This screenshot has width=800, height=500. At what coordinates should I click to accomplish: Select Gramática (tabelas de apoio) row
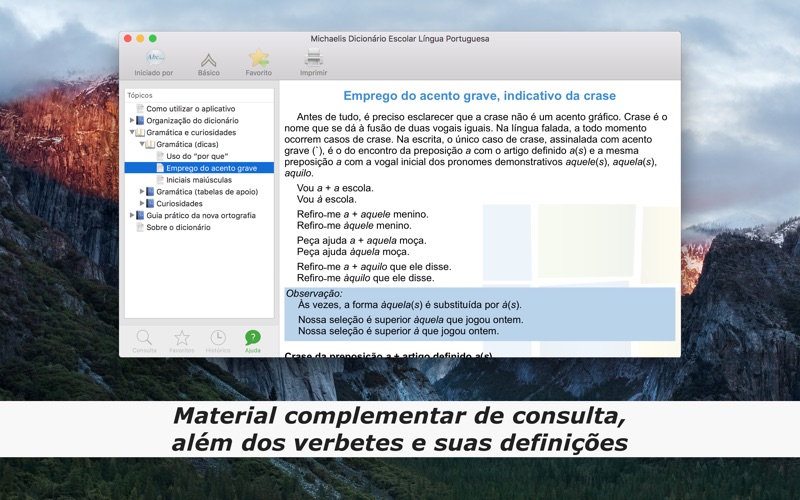[x=207, y=191]
